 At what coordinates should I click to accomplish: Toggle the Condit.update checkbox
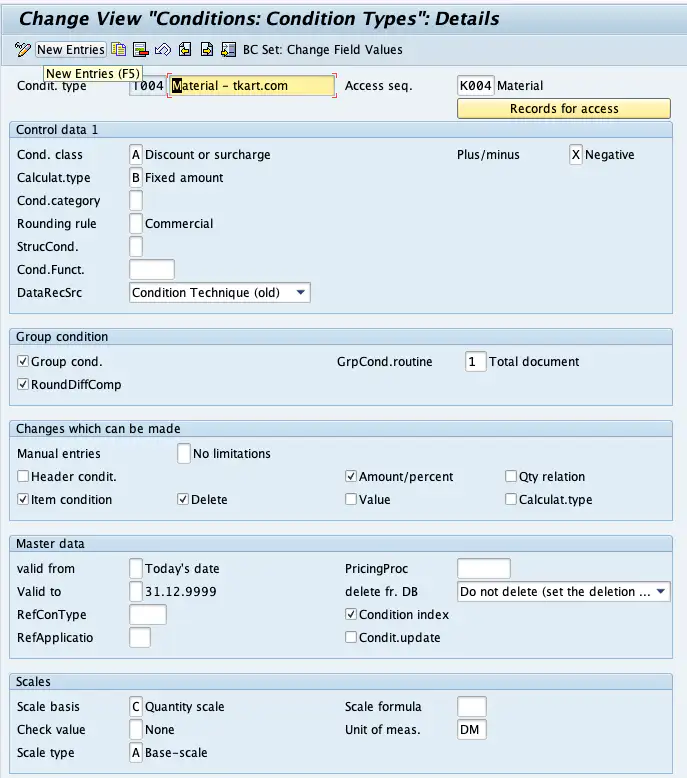[351, 637]
